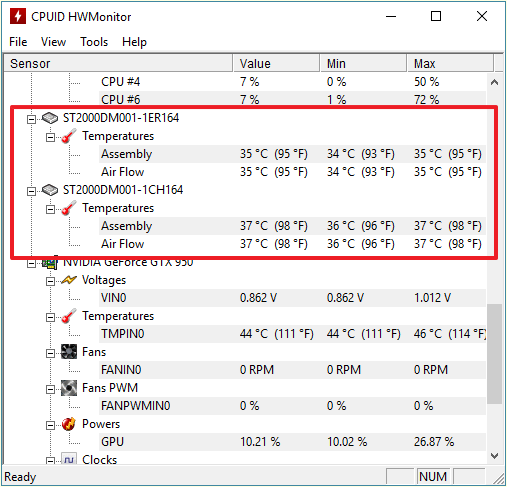The width and height of the screenshot is (507, 487).
Task: Collapse the Fans PWM branch
Action: pos(50,389)
